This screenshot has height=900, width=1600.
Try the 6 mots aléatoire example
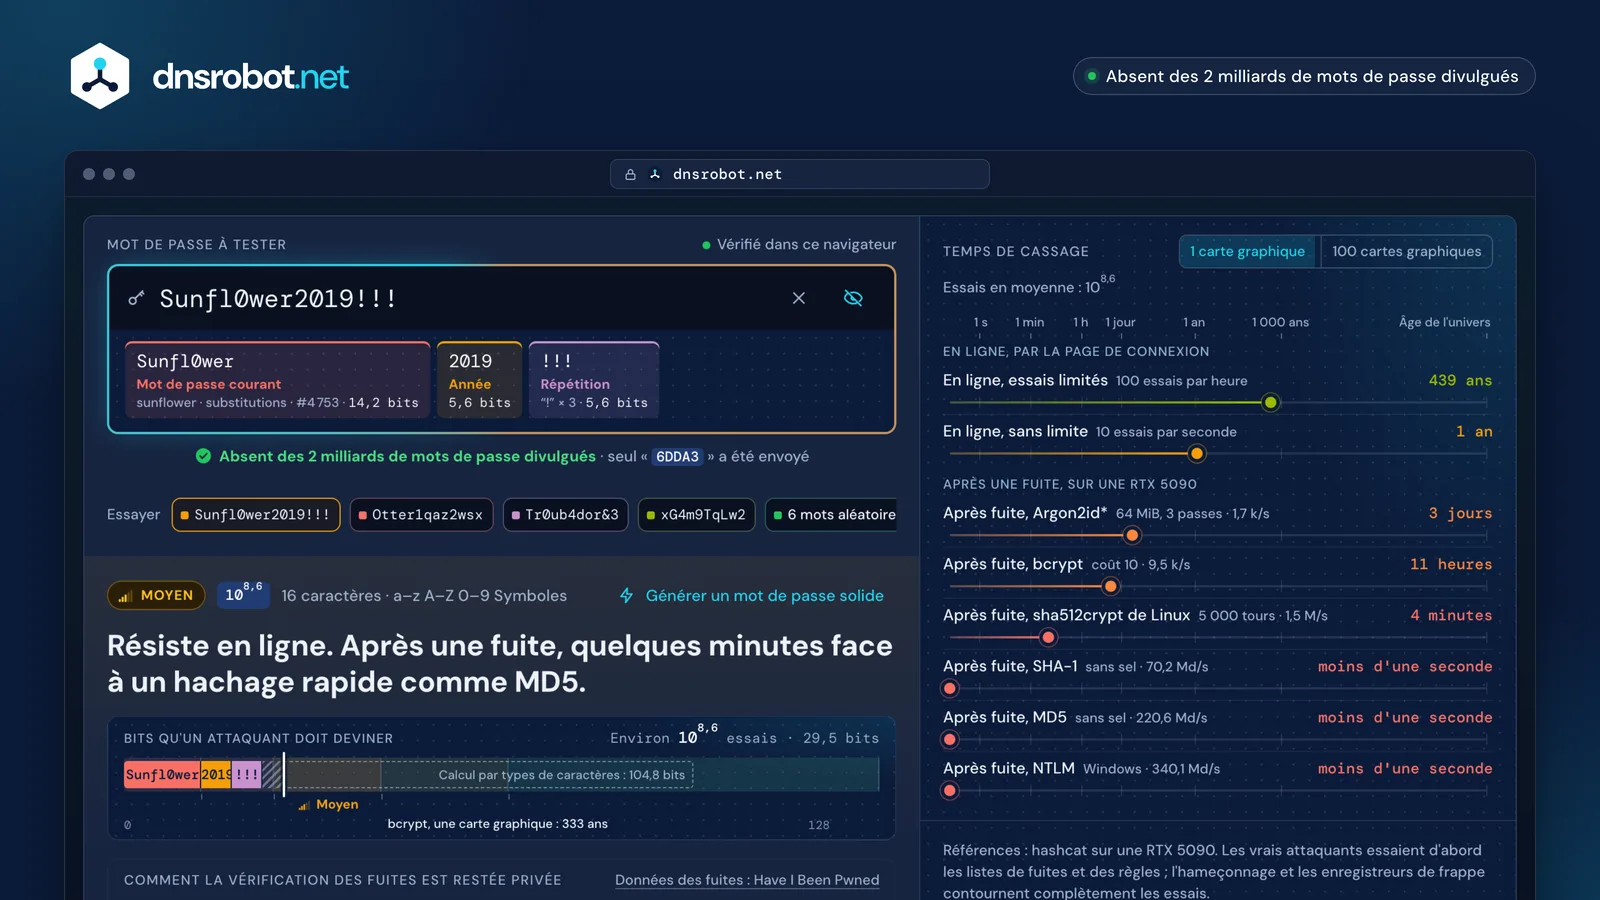832,515
